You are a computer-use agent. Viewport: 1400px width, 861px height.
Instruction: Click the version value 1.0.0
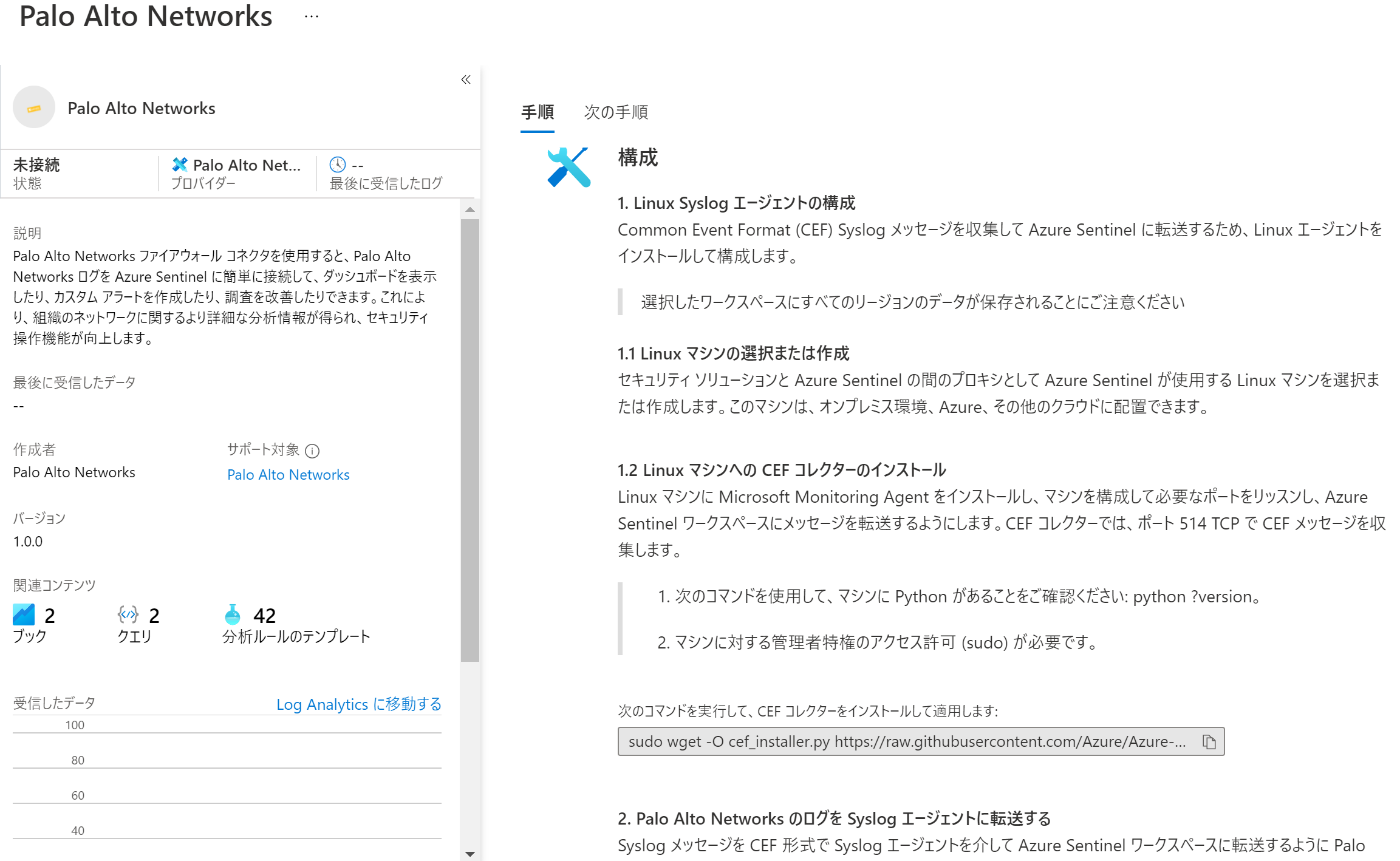pyautogui.click(x=28, y=541)
